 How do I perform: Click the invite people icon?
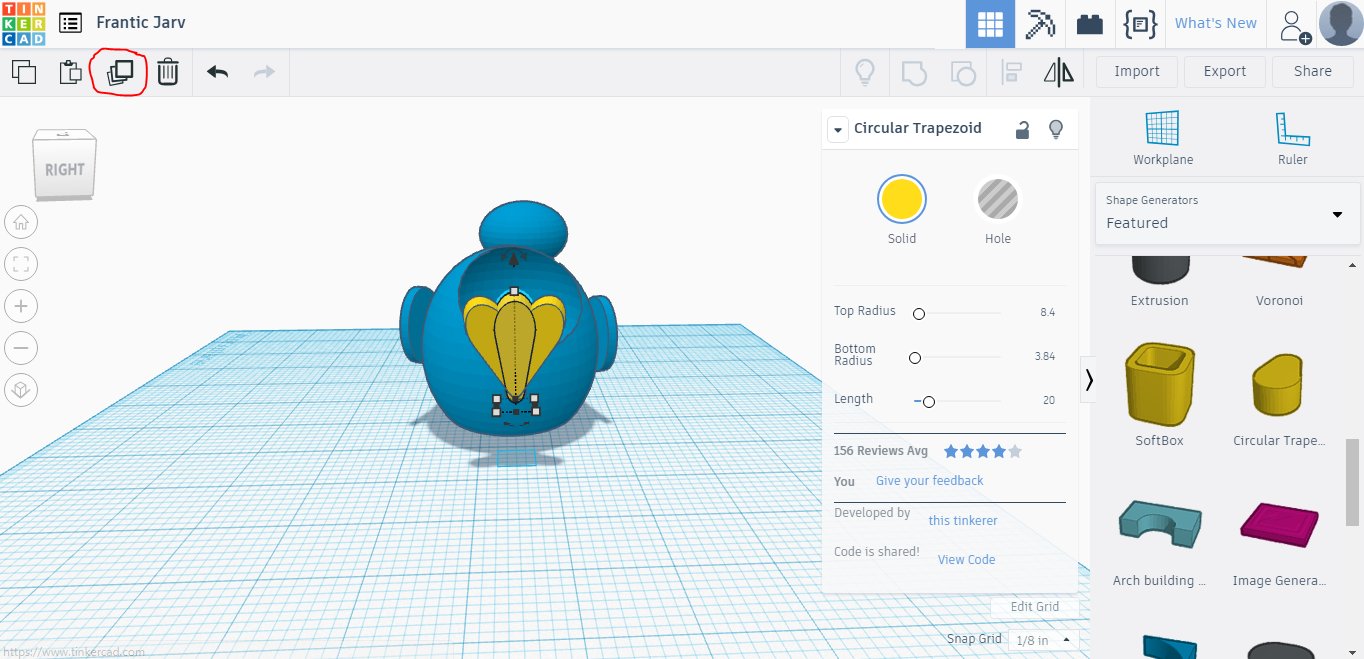[1293, 25]
